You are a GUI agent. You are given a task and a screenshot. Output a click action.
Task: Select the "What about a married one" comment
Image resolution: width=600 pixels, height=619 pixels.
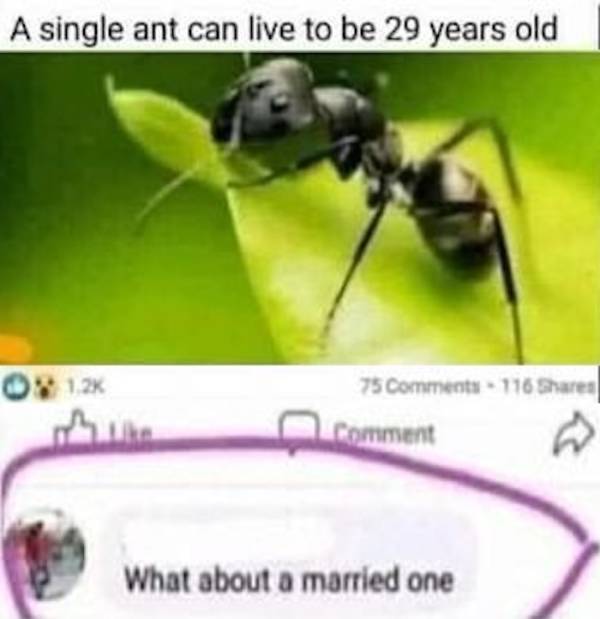(289, 579)
